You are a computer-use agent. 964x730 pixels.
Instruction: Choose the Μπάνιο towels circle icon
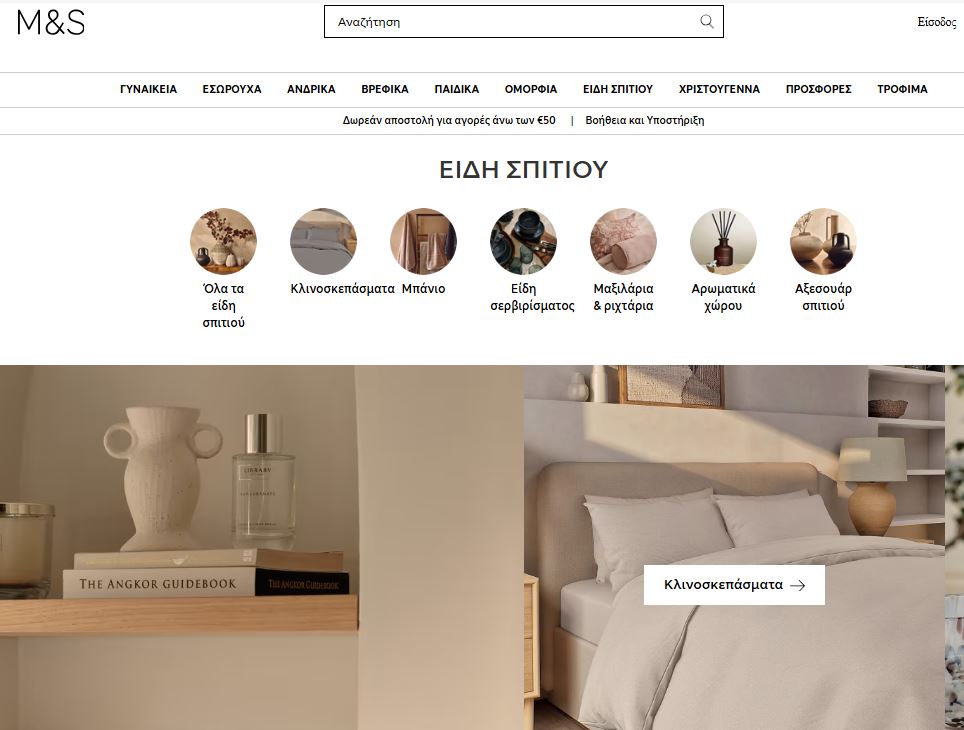pos(423,241)
